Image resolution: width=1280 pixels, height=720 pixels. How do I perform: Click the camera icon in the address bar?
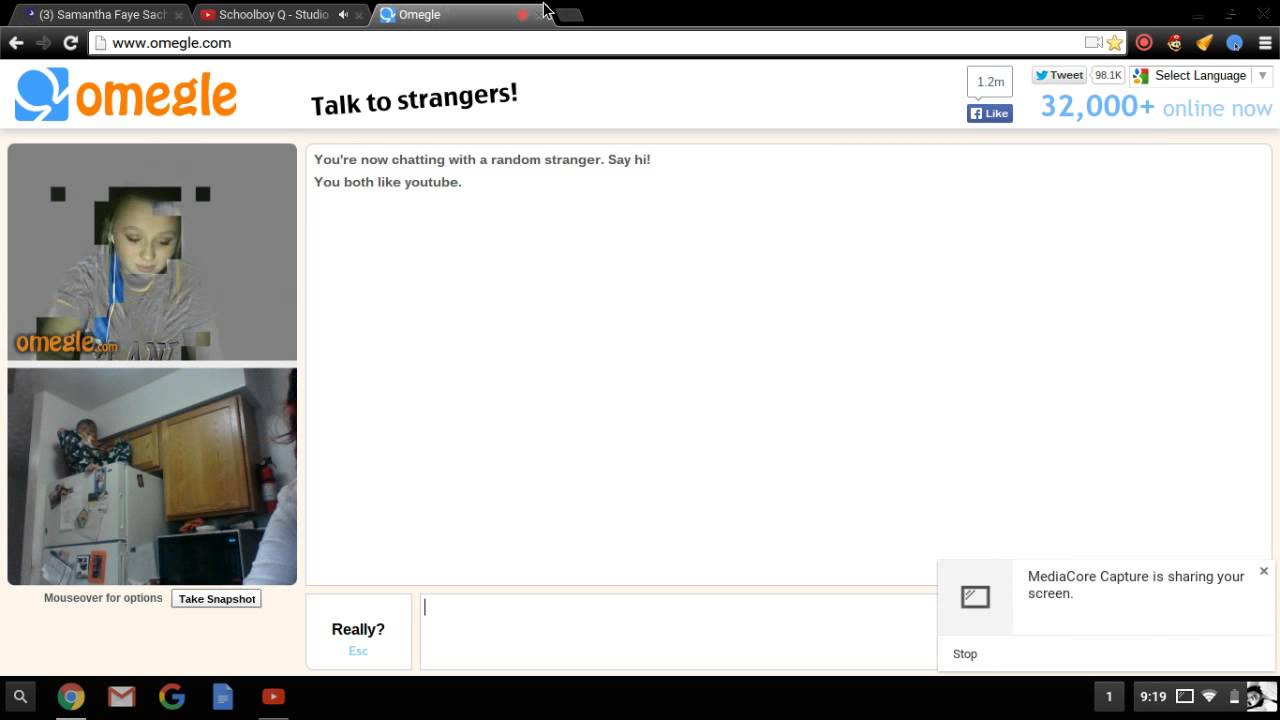click(x=1093, y=43)
